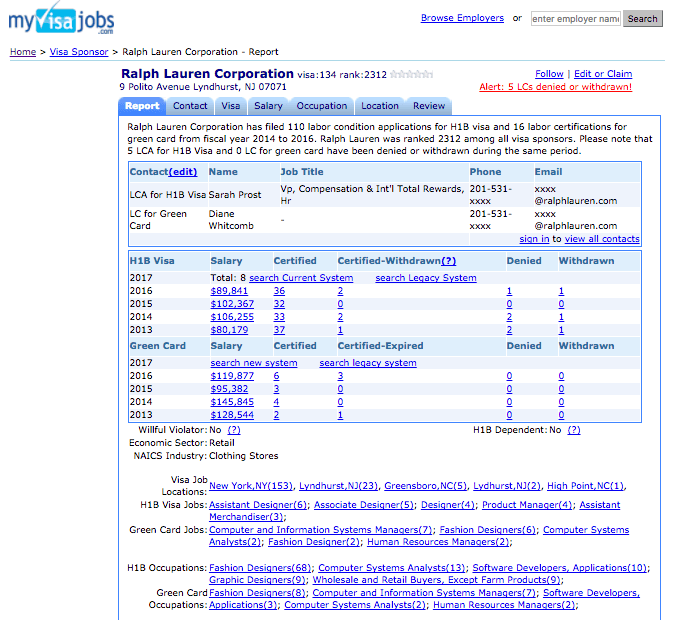Open Assistant Designer(6) H1B job

258,505
